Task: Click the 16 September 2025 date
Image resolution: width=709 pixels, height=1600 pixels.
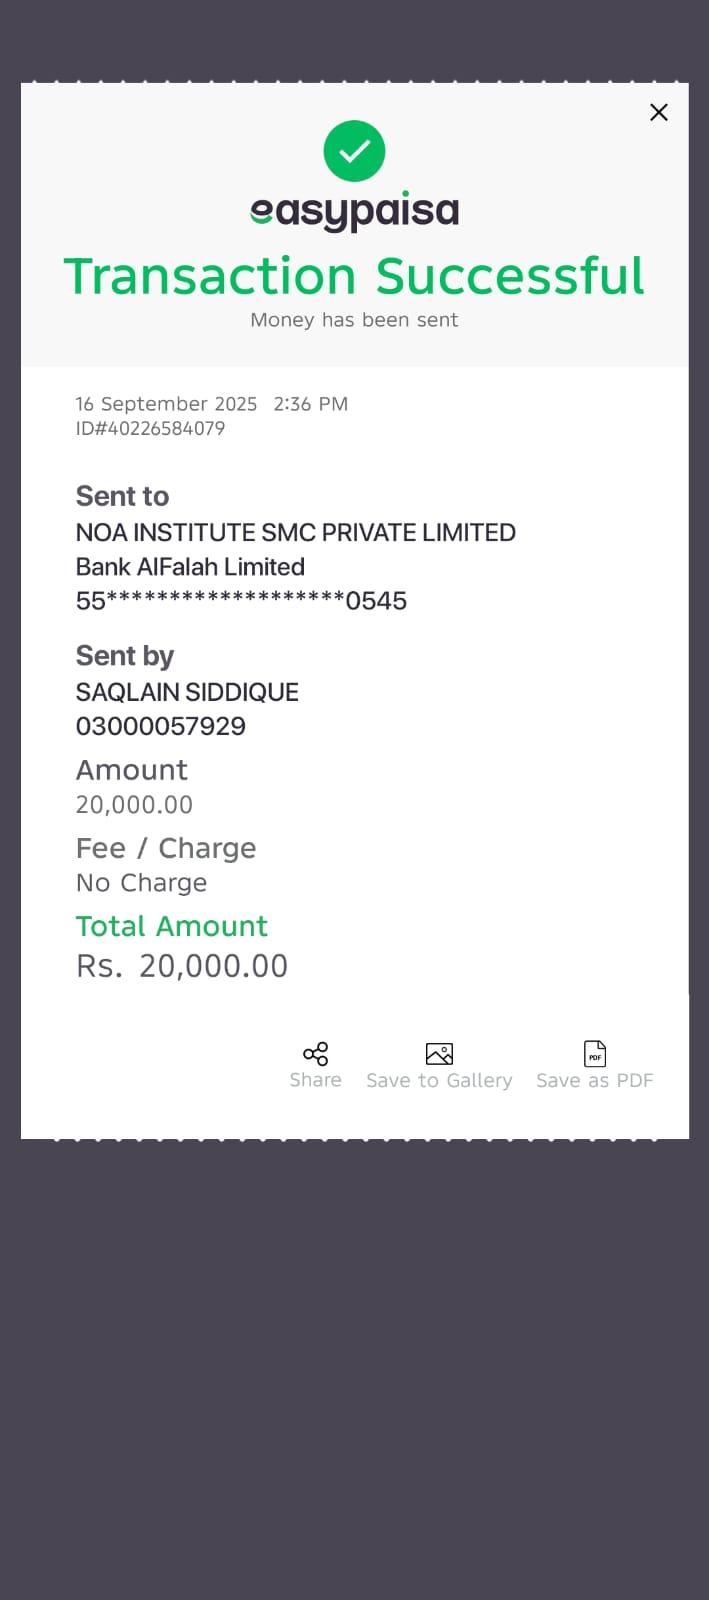Action: pos(166,404)
